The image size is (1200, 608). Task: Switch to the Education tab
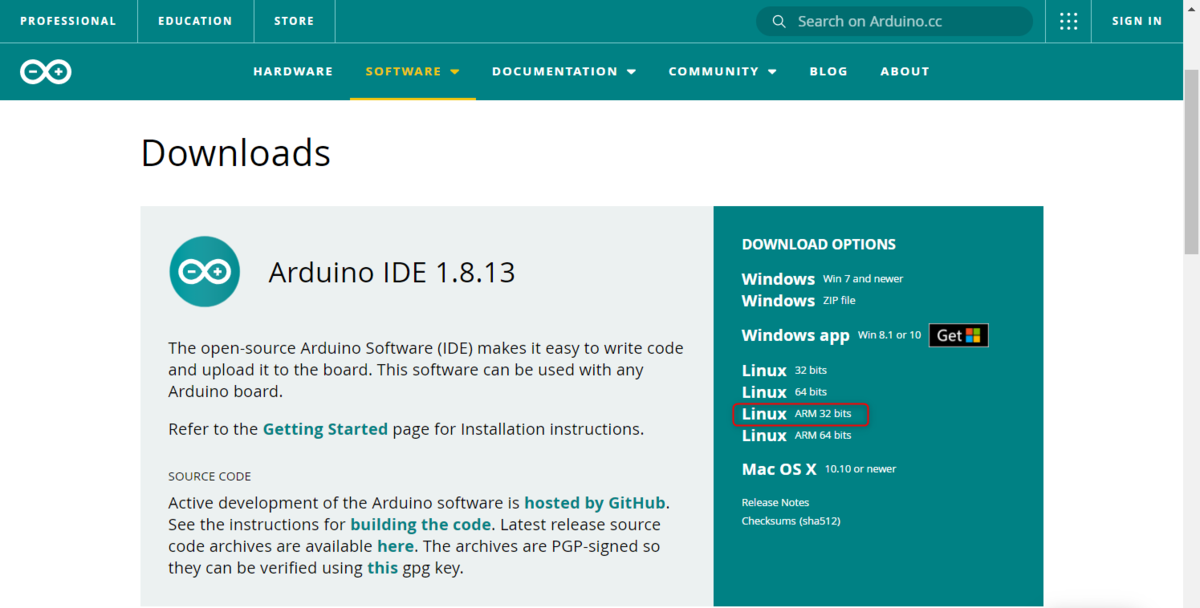(x=195, y=21)
